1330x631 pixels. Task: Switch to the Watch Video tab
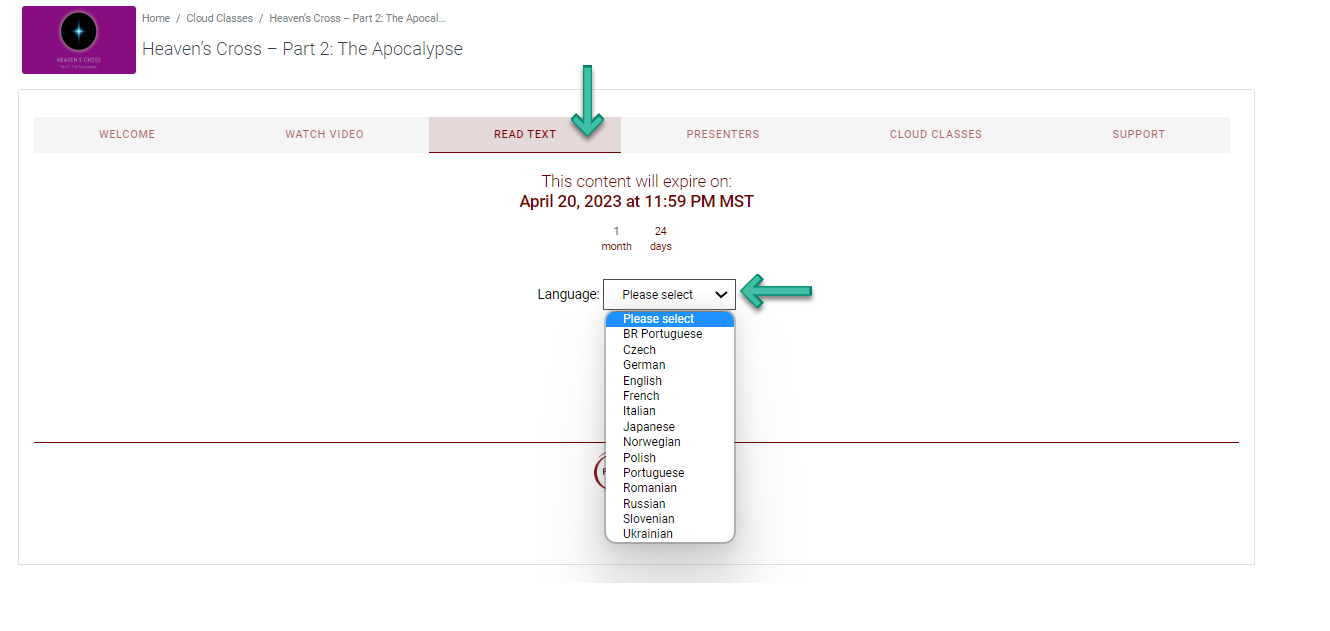pyautogui.click(x=324, y=134)
